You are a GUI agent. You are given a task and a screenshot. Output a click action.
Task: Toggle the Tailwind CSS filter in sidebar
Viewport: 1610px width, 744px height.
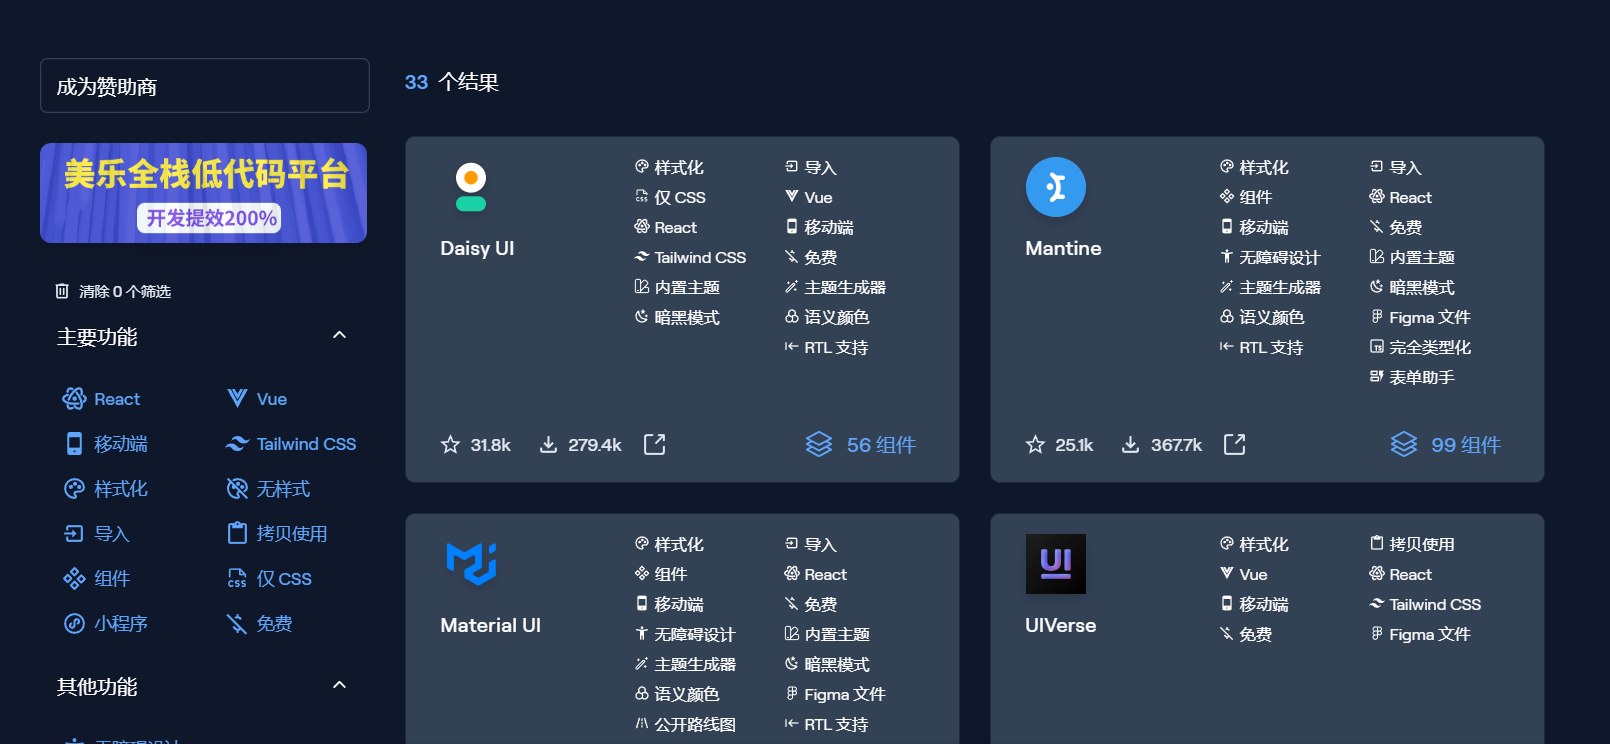click(x=291, y=444)
